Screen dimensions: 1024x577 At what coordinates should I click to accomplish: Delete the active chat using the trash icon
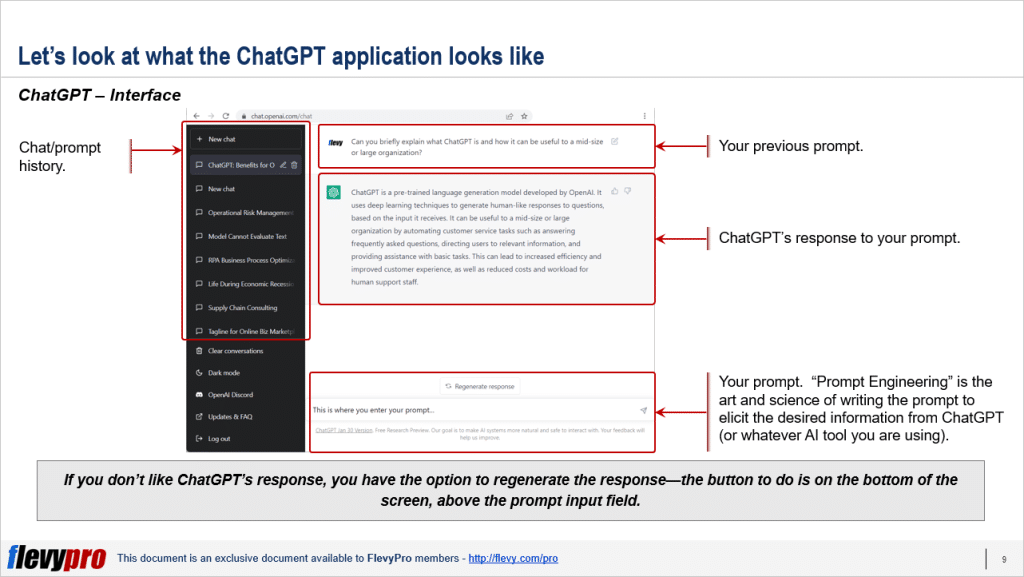click(x=294, y=165)
